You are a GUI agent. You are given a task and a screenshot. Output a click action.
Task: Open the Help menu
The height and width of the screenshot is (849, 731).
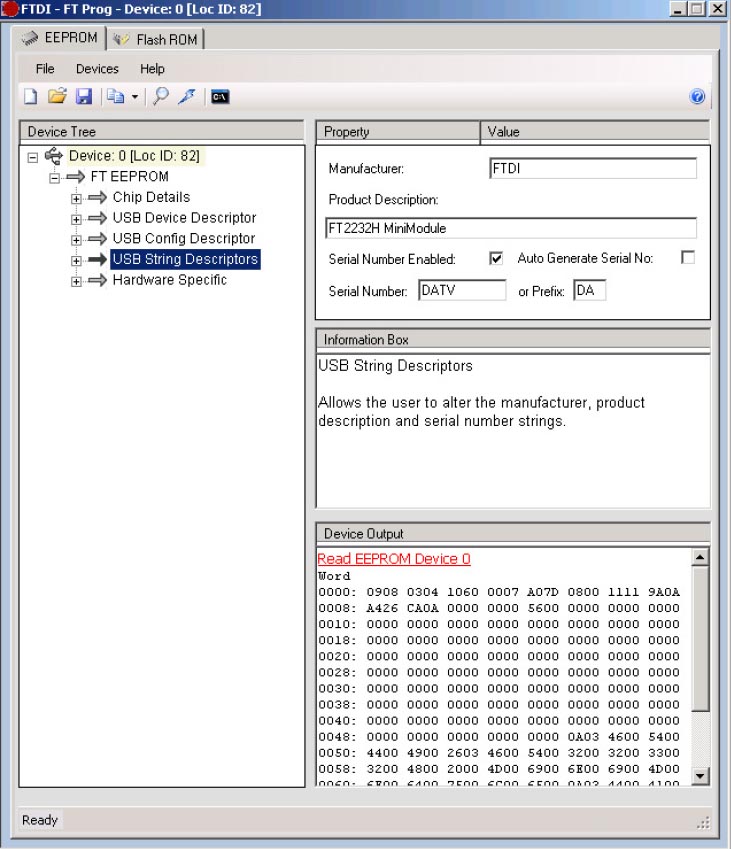[152, 69]
